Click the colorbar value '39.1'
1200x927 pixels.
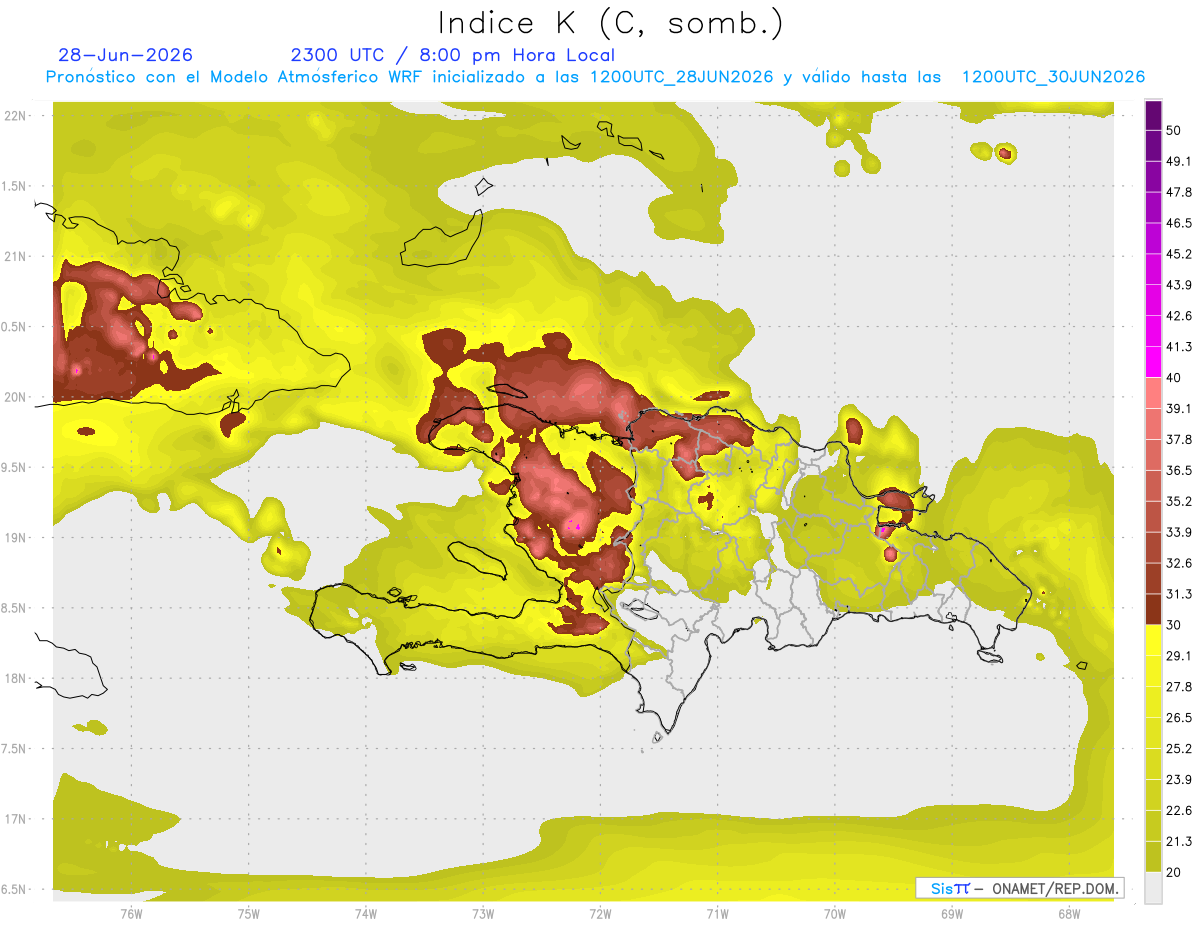(1179, 408)
